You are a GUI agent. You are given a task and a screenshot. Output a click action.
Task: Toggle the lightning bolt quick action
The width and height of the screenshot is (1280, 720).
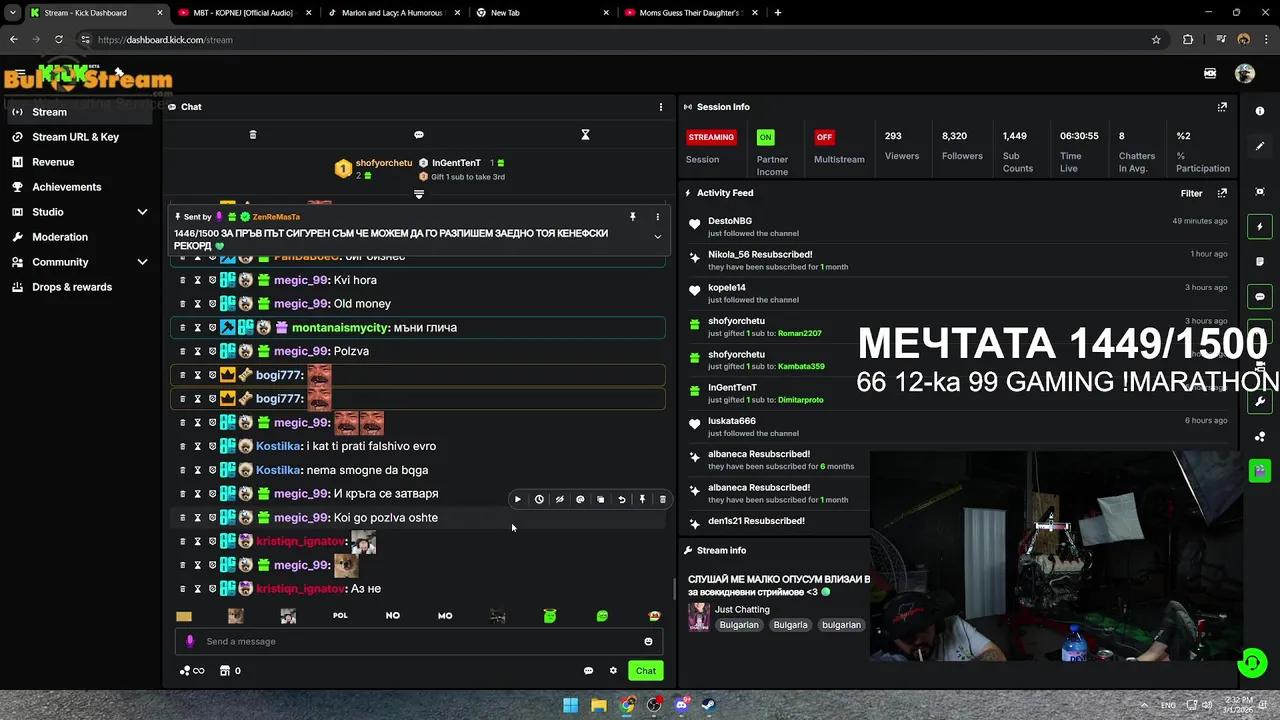1260,227
